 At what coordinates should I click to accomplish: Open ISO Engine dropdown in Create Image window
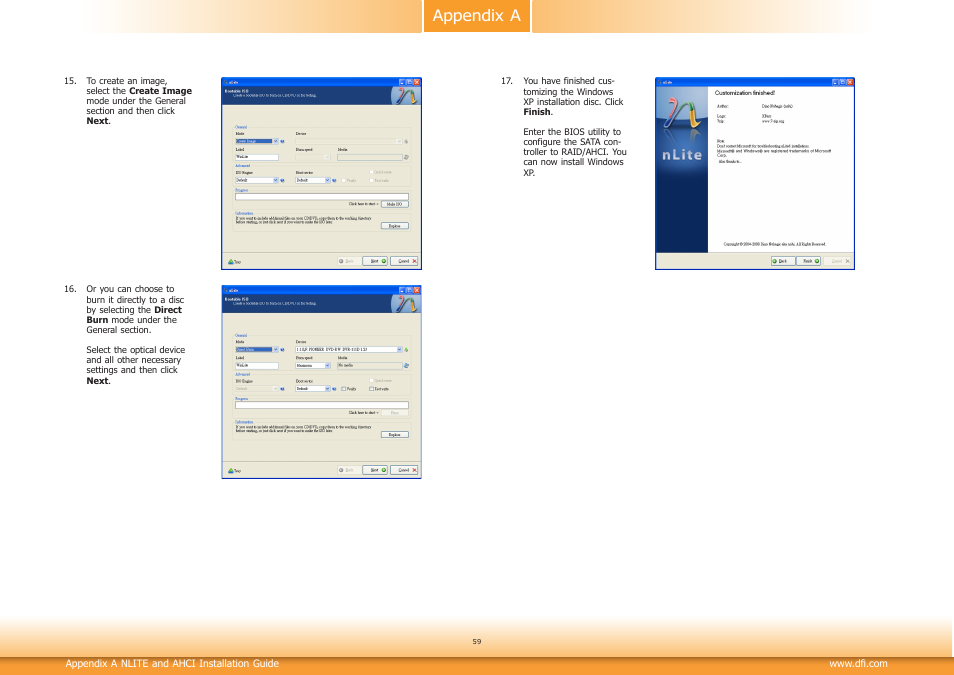coord(257,180)
